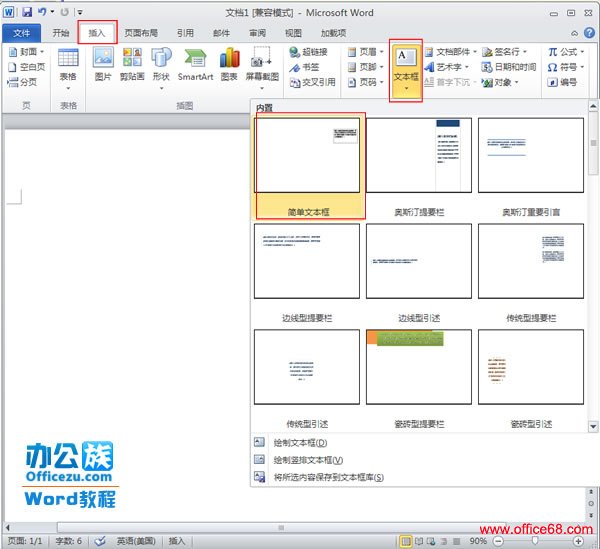Switch to the Page Layout (页面布局) tab
The height and width of the screenshot is (549, 600).
[x=140, y=33]
